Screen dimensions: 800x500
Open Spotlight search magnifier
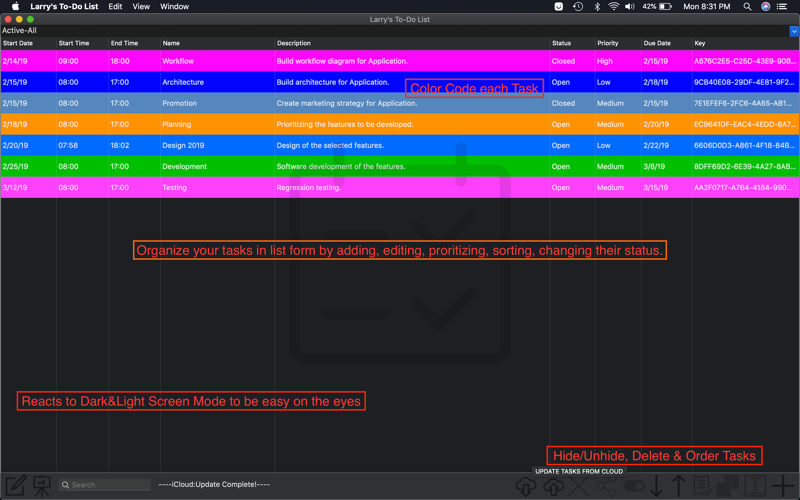[747, 7]
